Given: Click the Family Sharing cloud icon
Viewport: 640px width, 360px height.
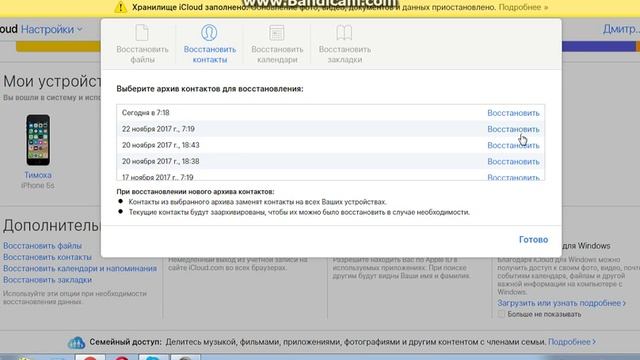Looking at the screenshot, I should (76, 343).
